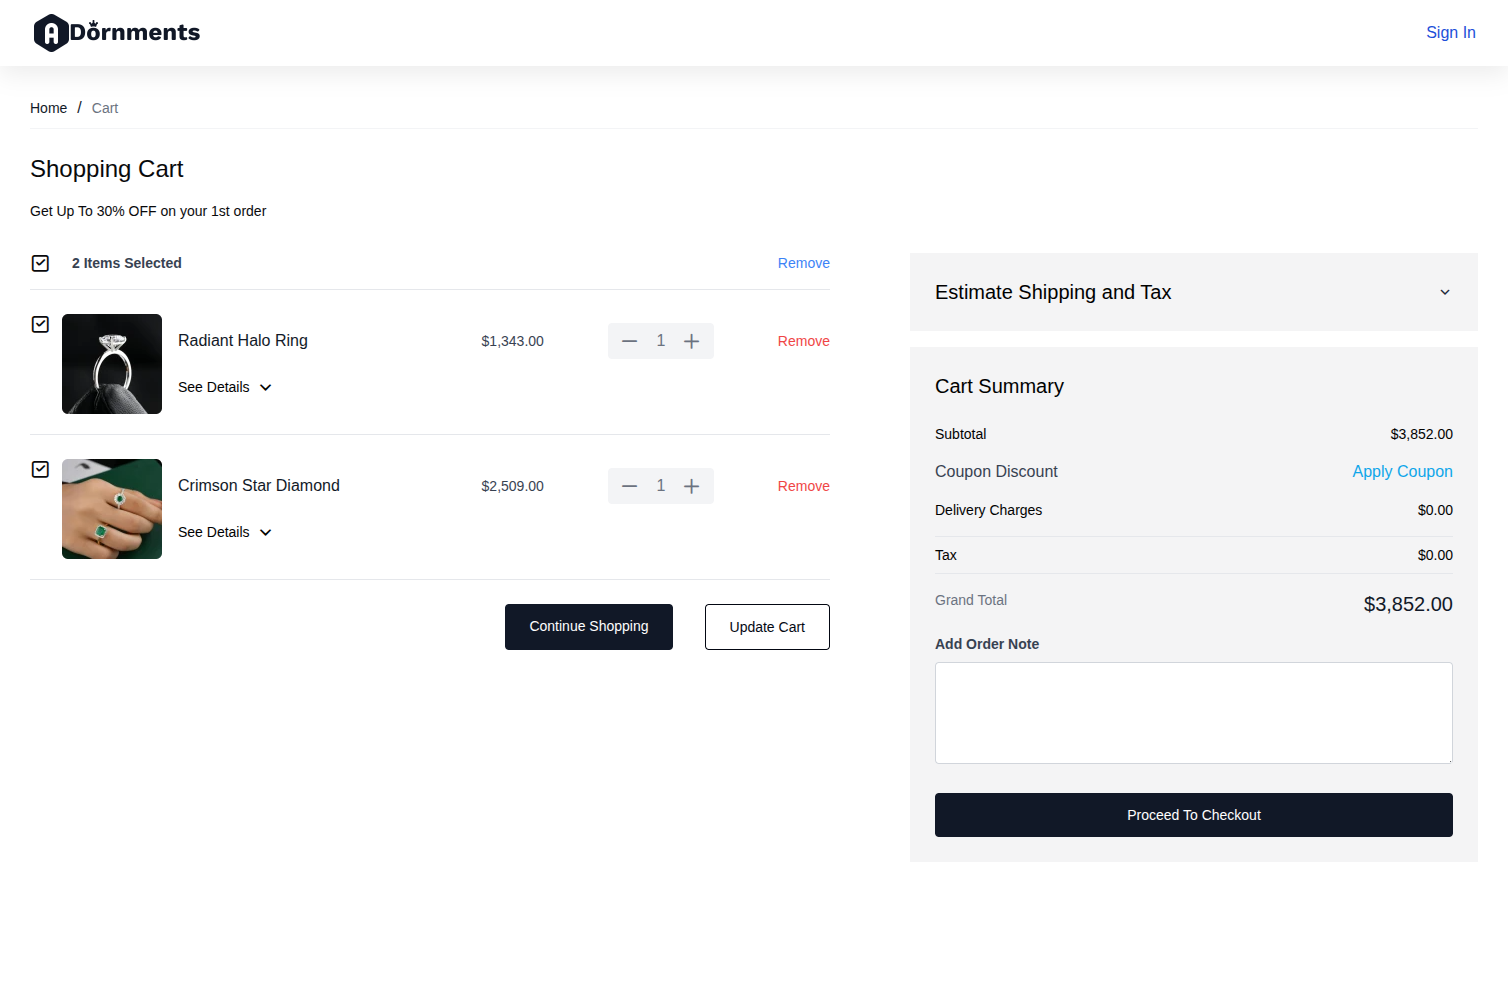Image resolution: width=1508 pixels, height=1000 pixels.
Task: Deselect the Crimson Star Diamond checkbox
Action: coord(40,469)
